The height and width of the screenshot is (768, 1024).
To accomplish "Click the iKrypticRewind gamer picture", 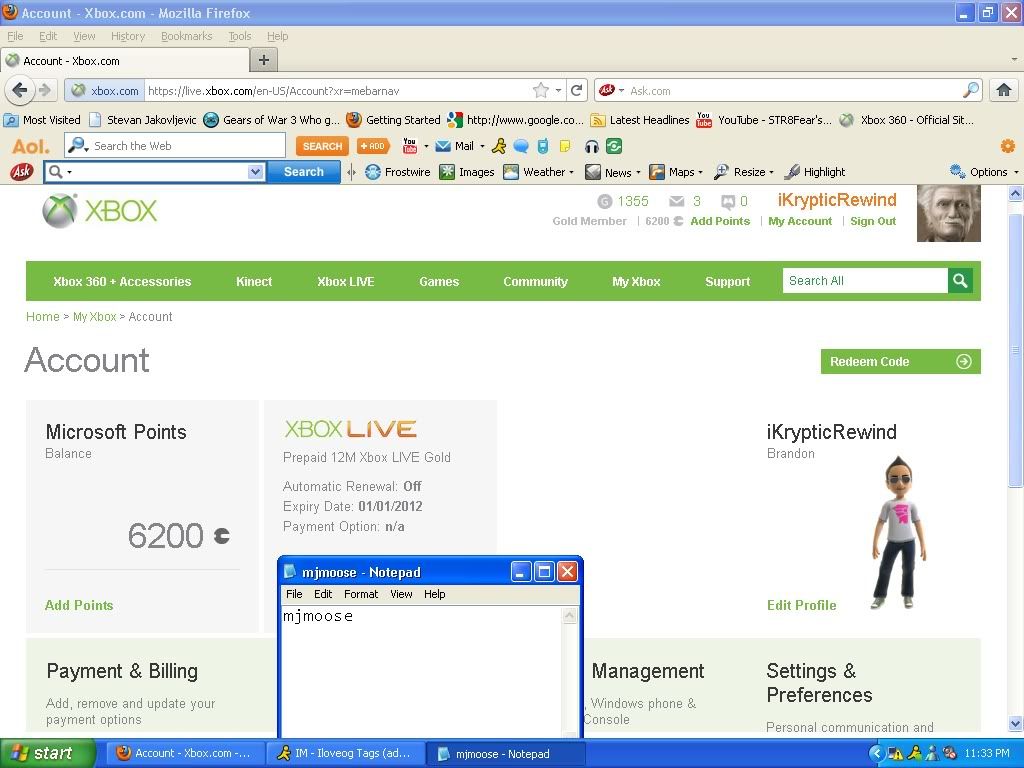I will [948, 214].
